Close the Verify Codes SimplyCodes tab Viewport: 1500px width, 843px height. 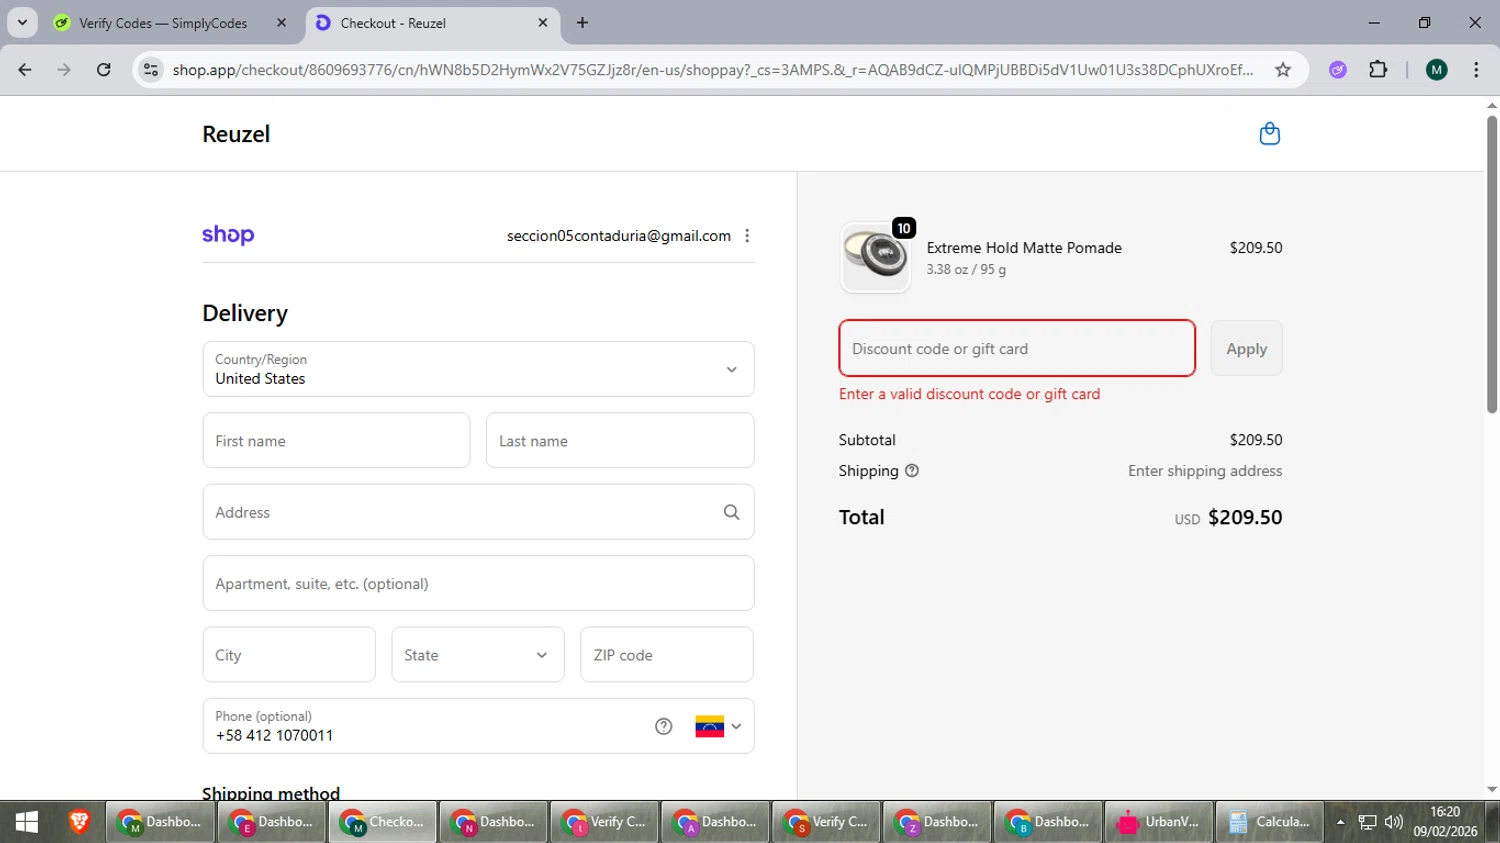(x=281, y=23)
